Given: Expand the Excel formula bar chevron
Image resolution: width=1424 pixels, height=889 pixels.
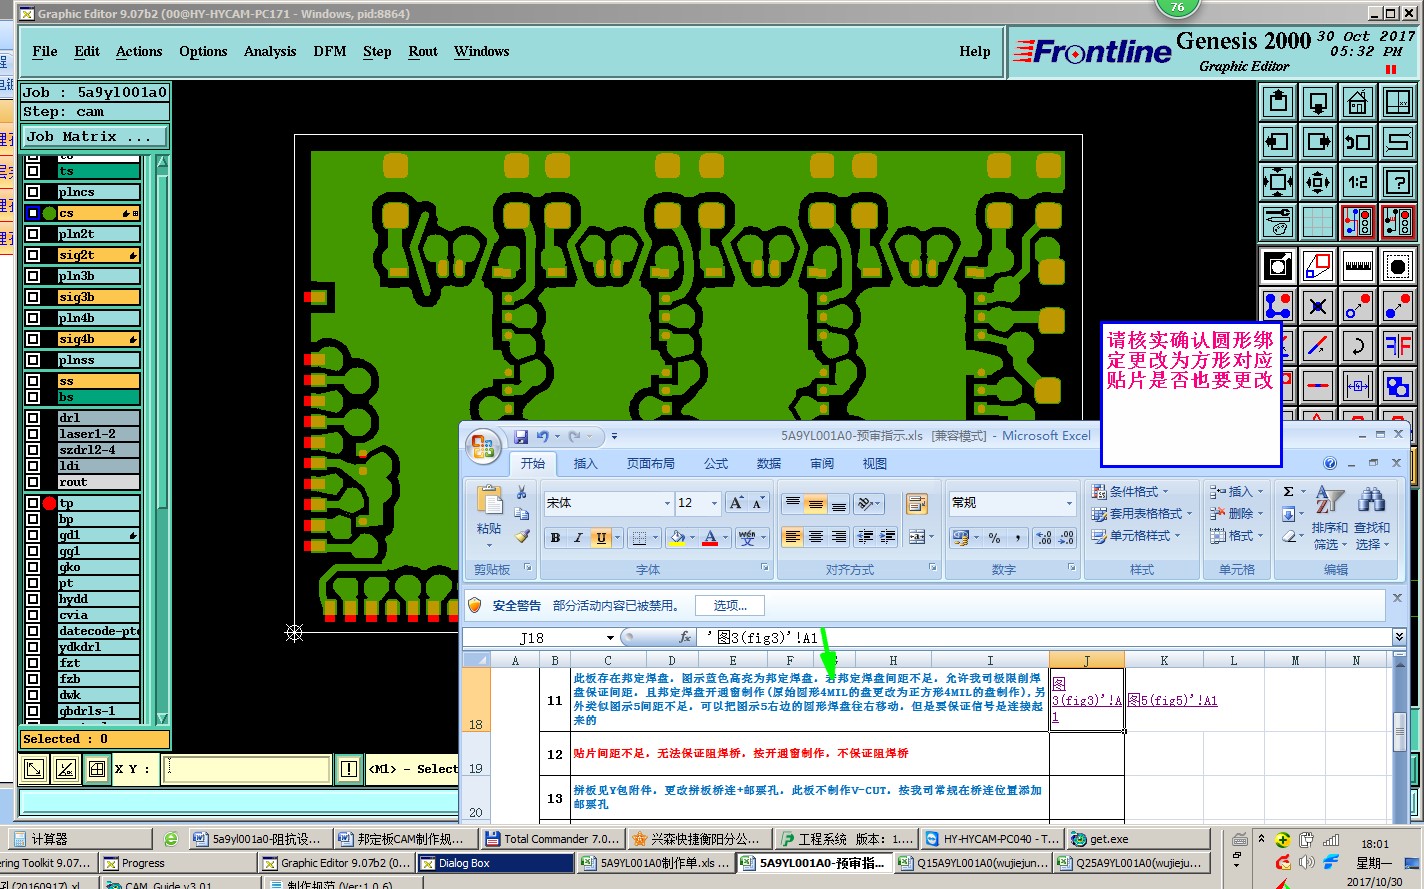Looking at the screenshot, I should (1399, 637).
